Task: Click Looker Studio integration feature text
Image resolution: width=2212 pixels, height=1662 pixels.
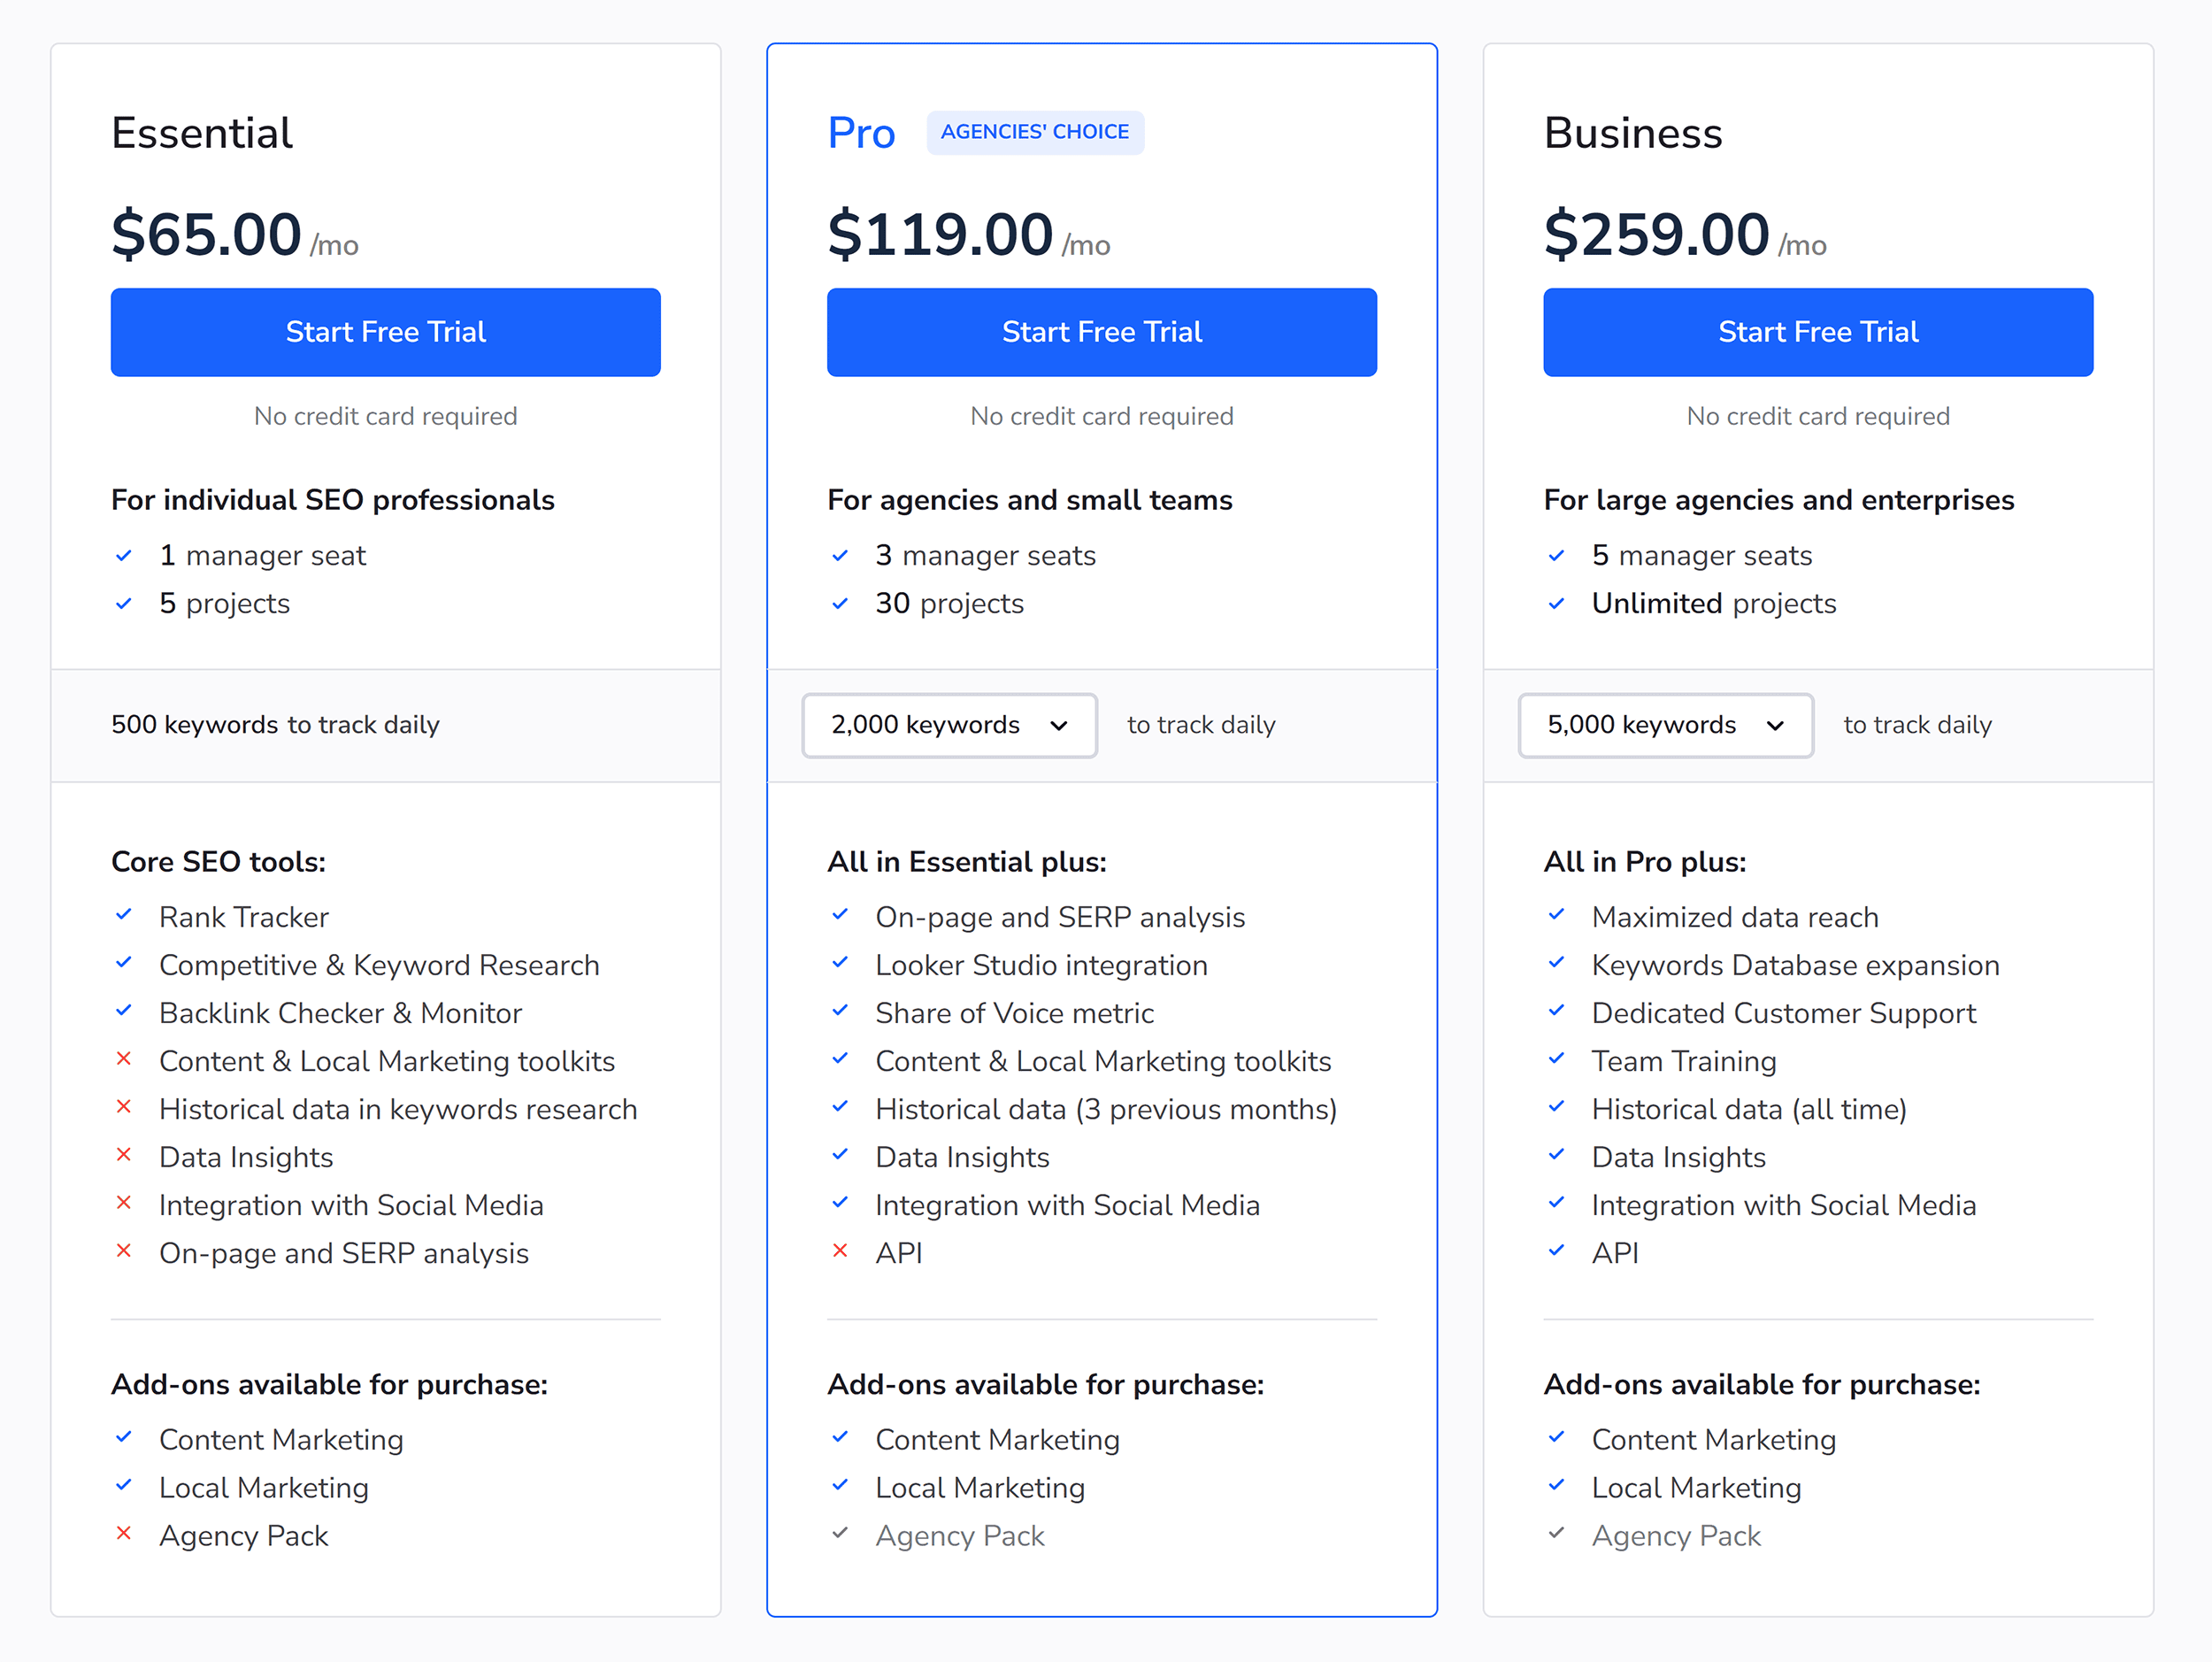Action: 1041,964
